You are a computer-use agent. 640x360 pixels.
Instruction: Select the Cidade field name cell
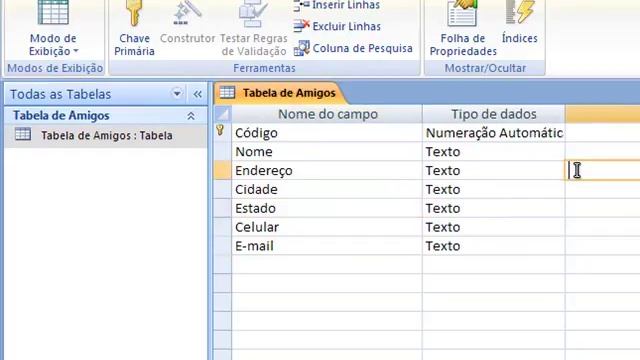(327, 189)
